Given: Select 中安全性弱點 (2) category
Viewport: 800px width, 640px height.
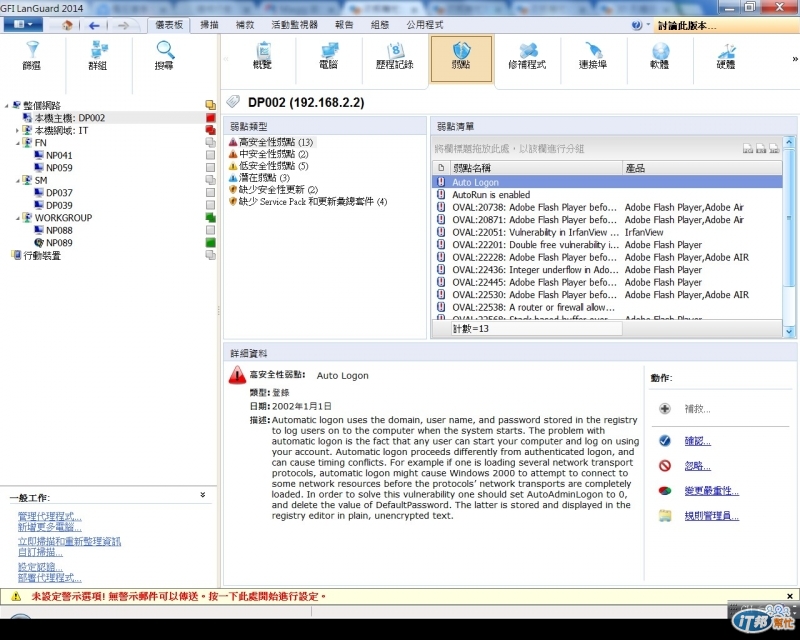Looking at the screenshot, I should (273, 154).
